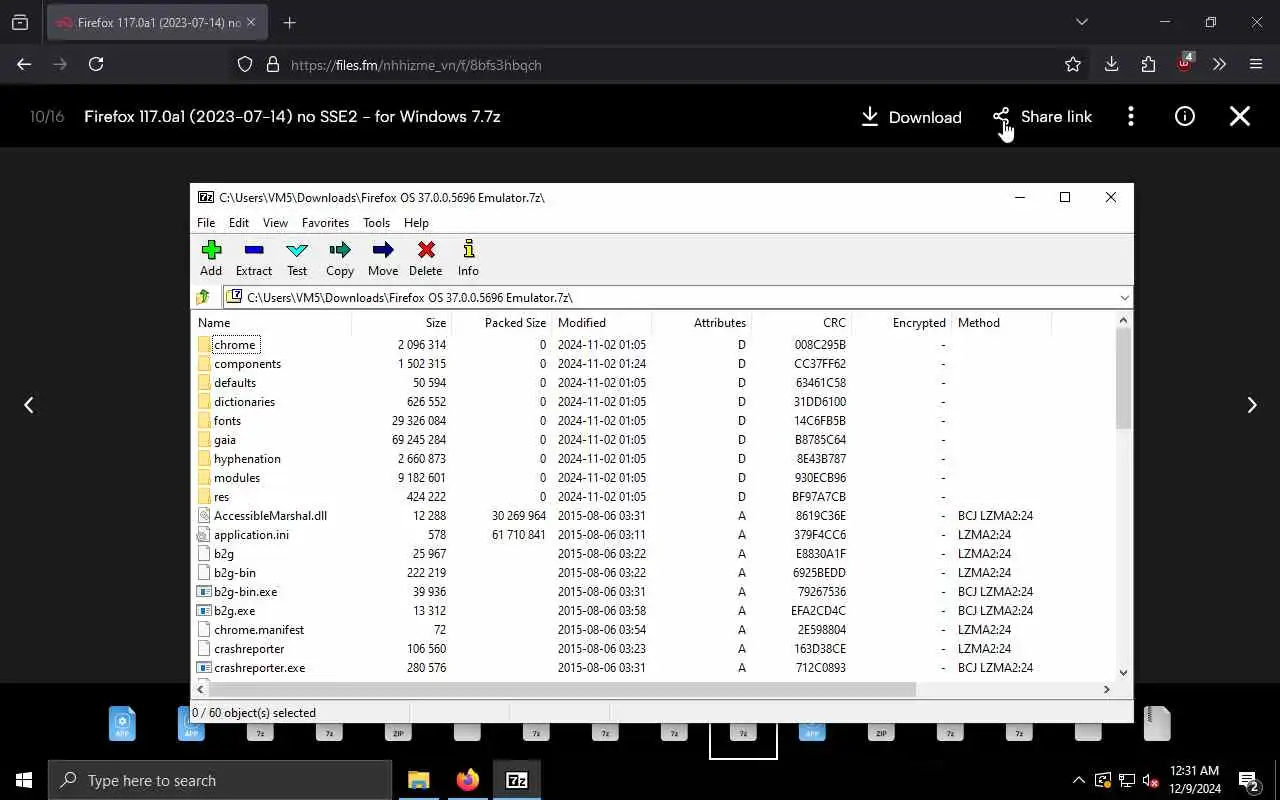
Task: Open the Tools menu
Action: coord(376,223)
